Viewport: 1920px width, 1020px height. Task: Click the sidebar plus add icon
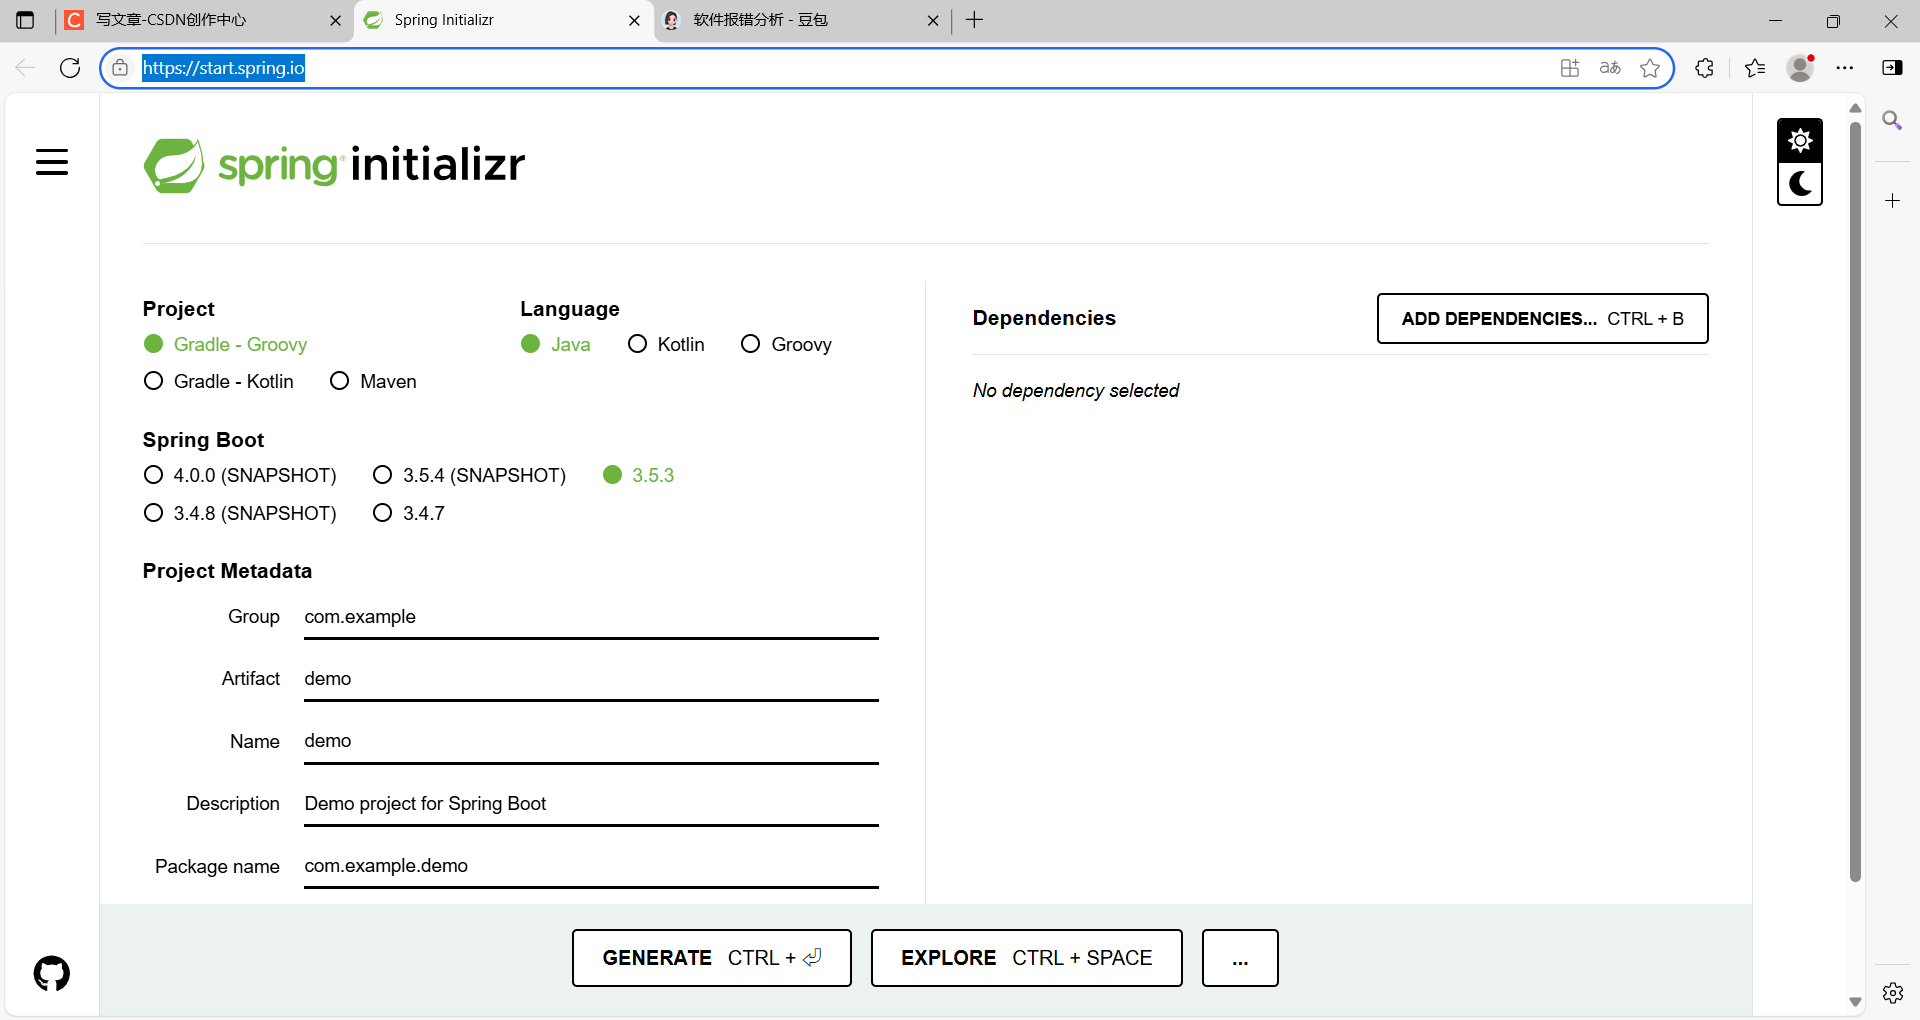[x=1892, y=201]
